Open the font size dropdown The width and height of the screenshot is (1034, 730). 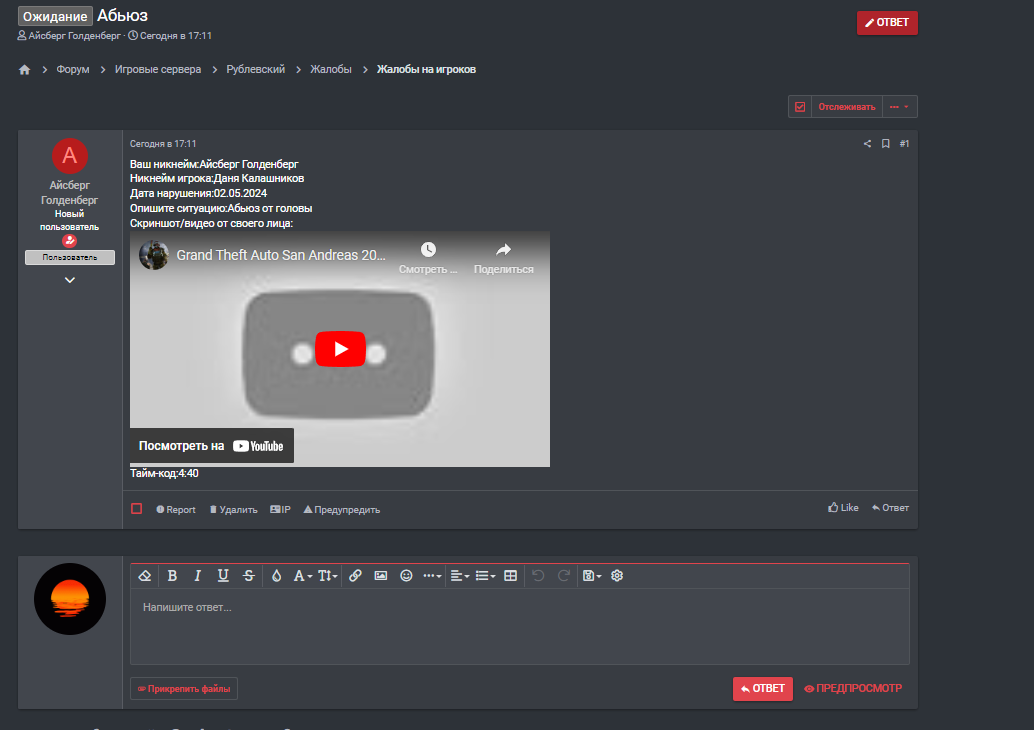328,576
